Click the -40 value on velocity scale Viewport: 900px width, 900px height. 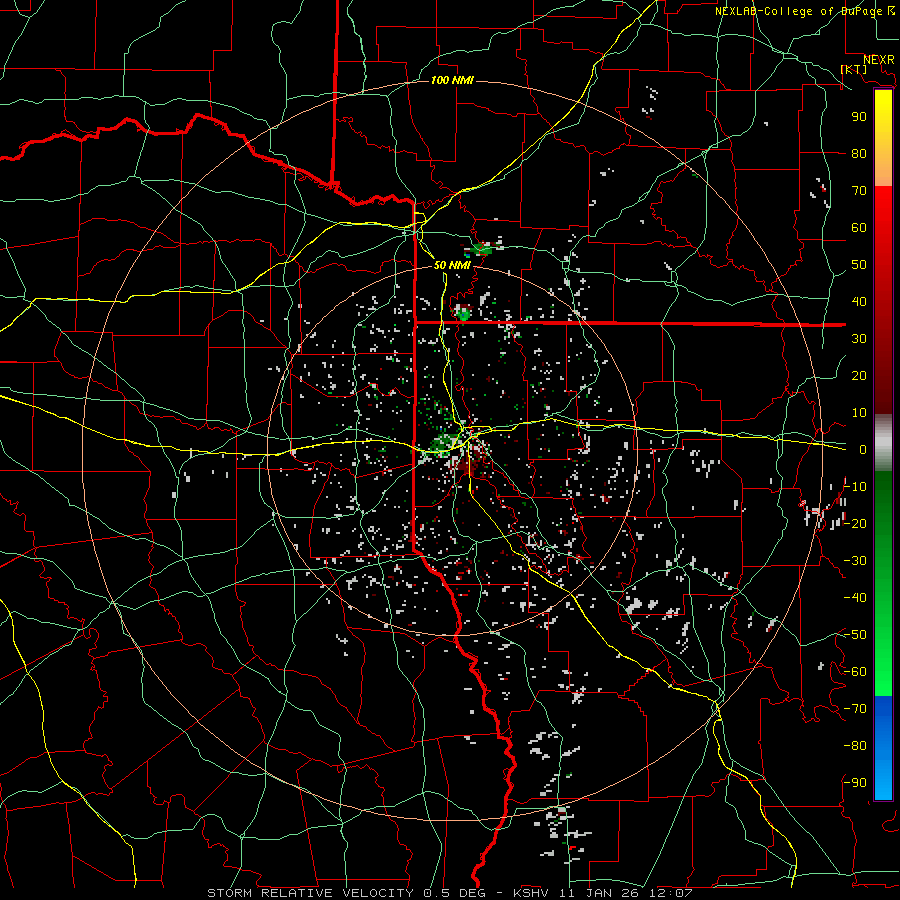[855, 598]
